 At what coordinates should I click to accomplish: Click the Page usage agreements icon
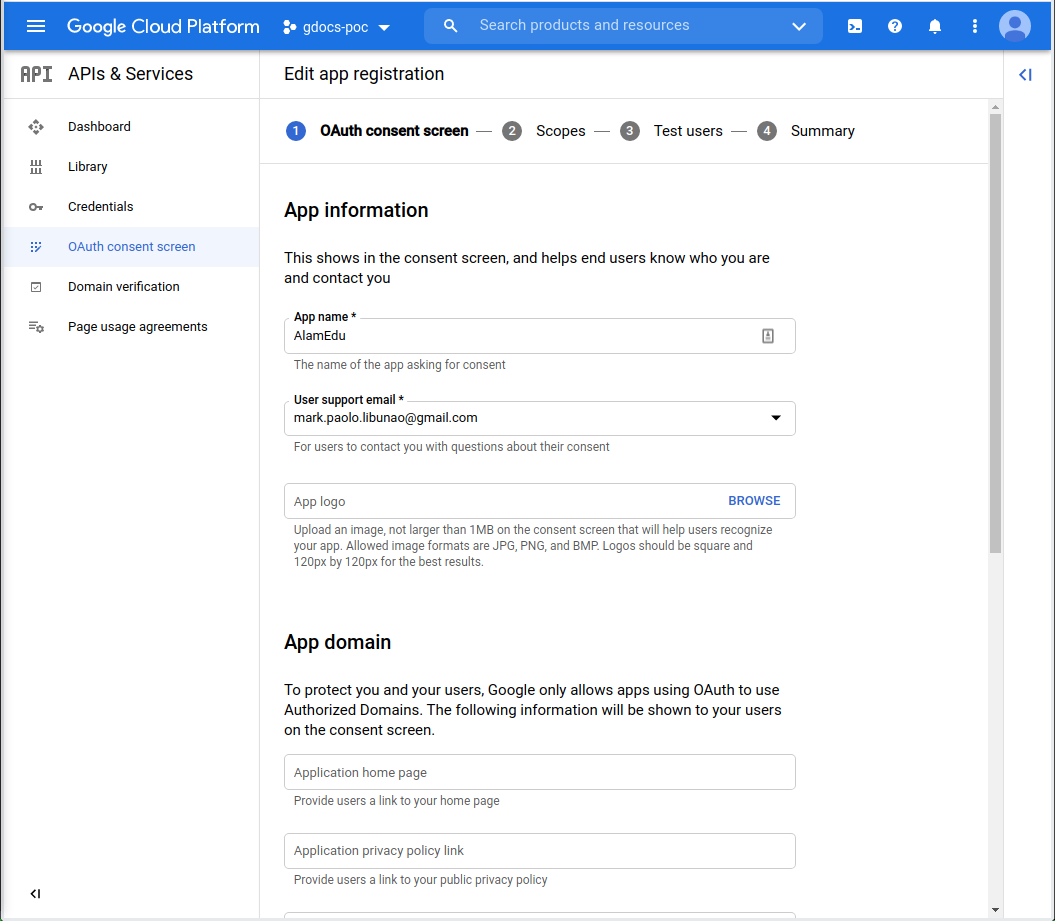(x=36, y=327)
